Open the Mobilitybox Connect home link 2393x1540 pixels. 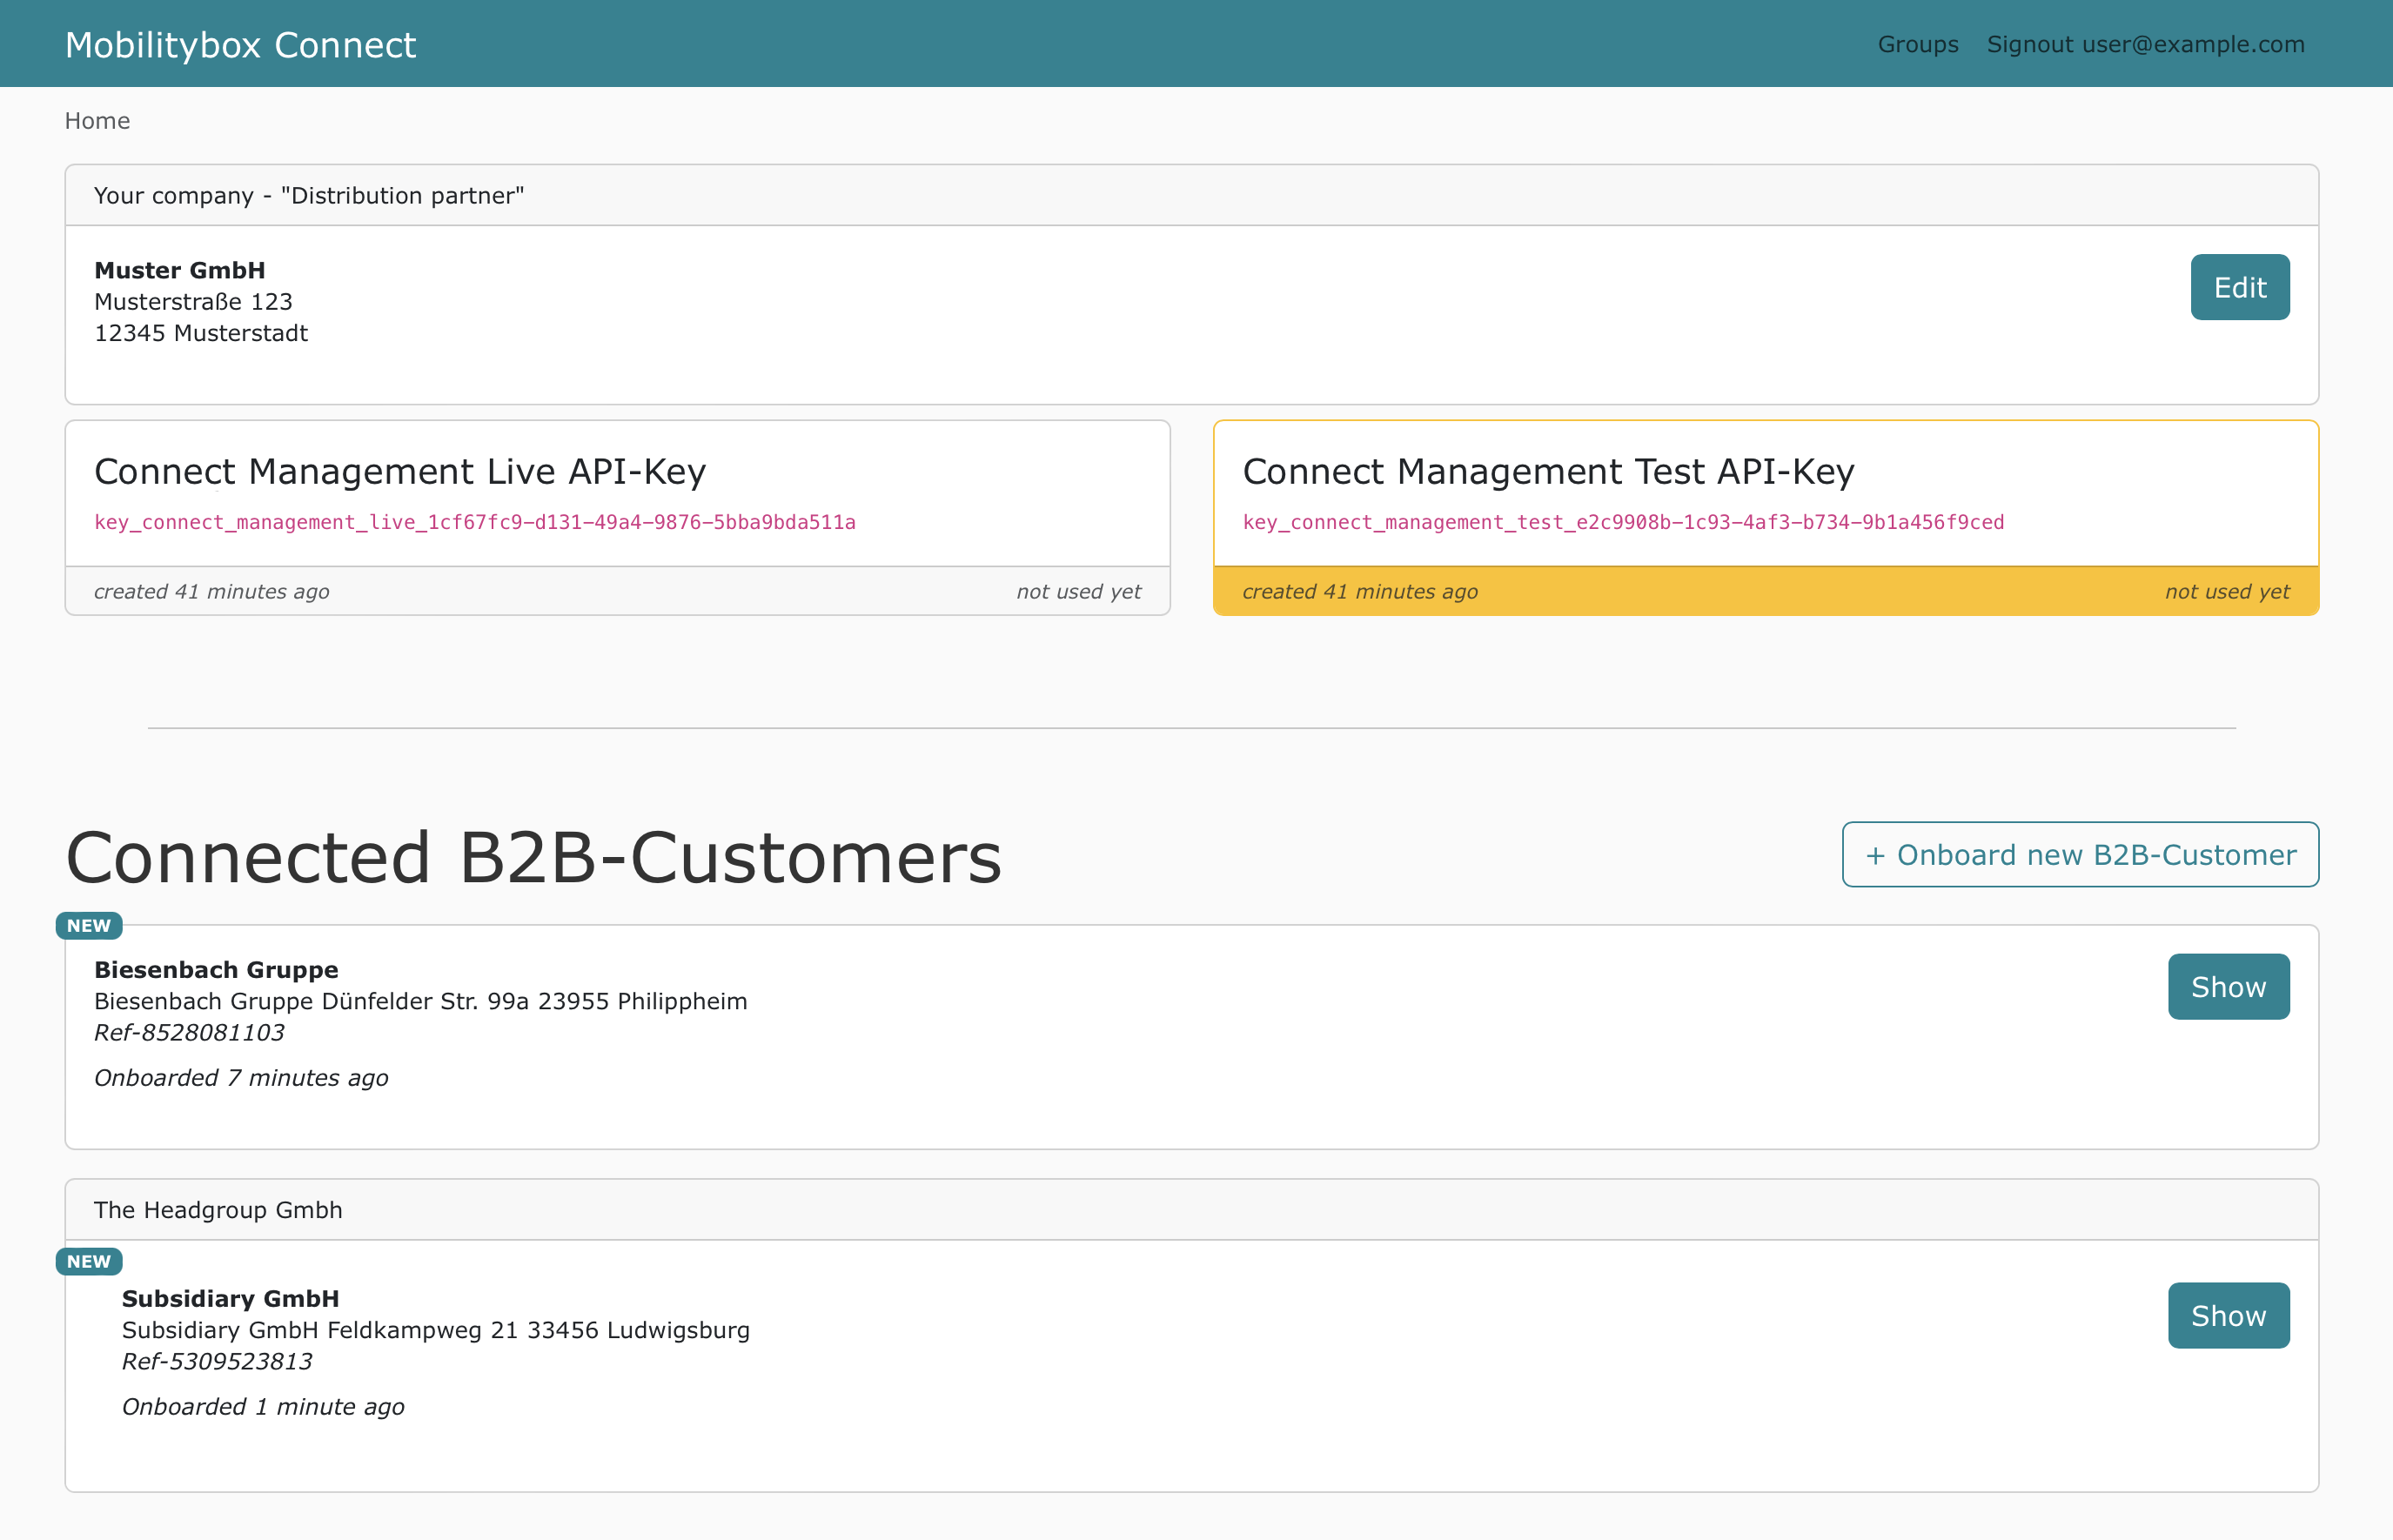240,45
